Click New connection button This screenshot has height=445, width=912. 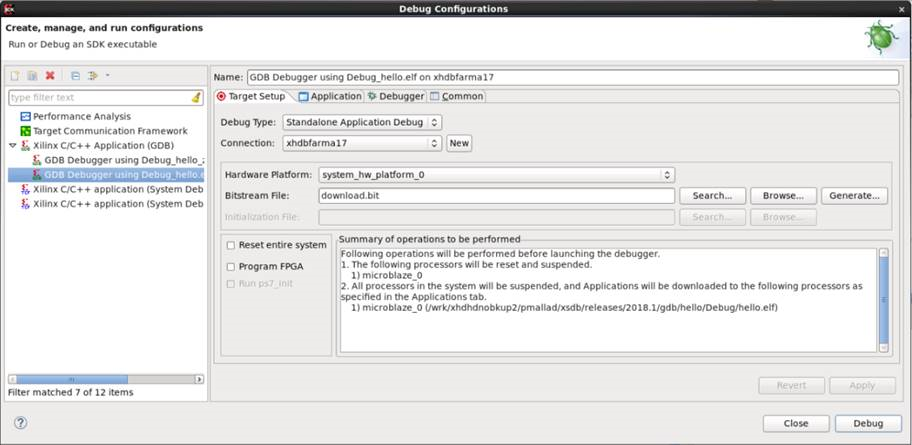coord(459,143)
